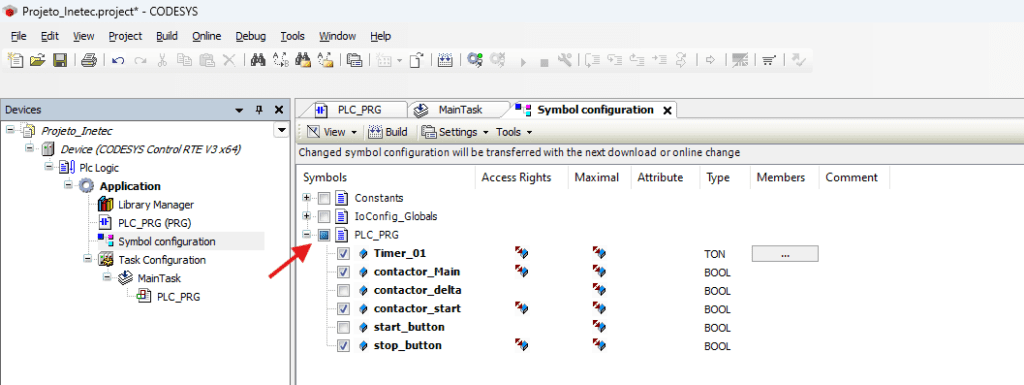Open Find with the binoculars icon
Viewport: 1024px width, 385px height.
[258, 60]
